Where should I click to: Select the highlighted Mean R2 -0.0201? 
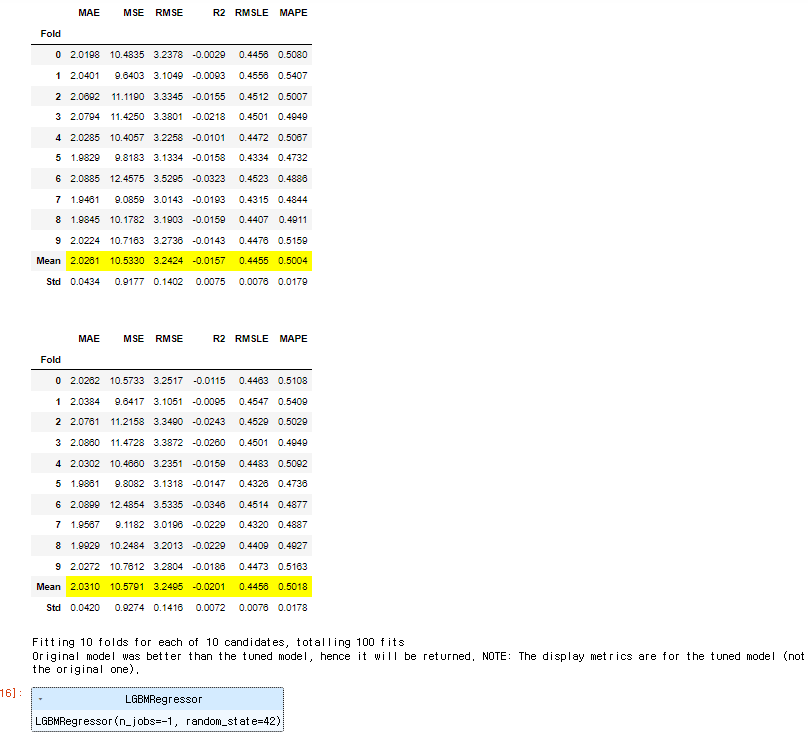coord(209,586)
